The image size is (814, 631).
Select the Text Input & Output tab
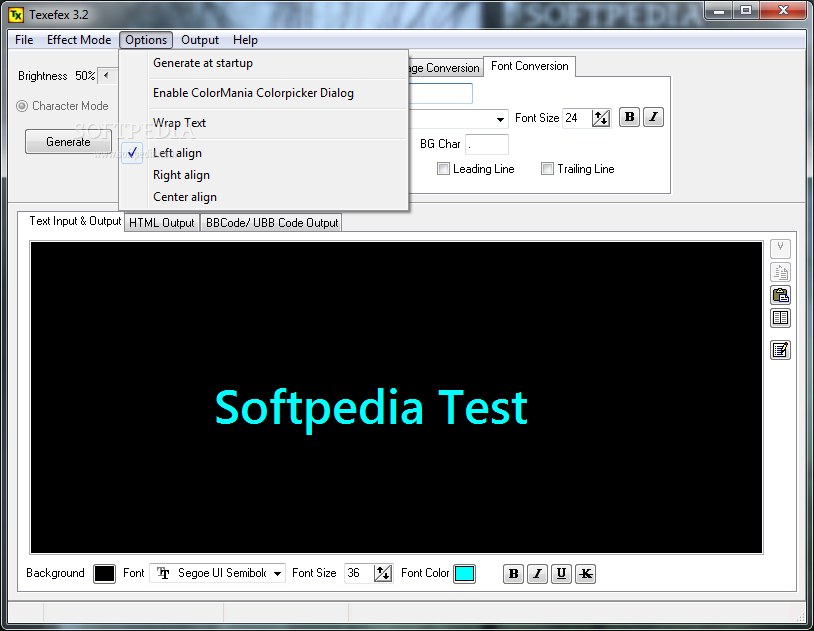pos(72,221)
